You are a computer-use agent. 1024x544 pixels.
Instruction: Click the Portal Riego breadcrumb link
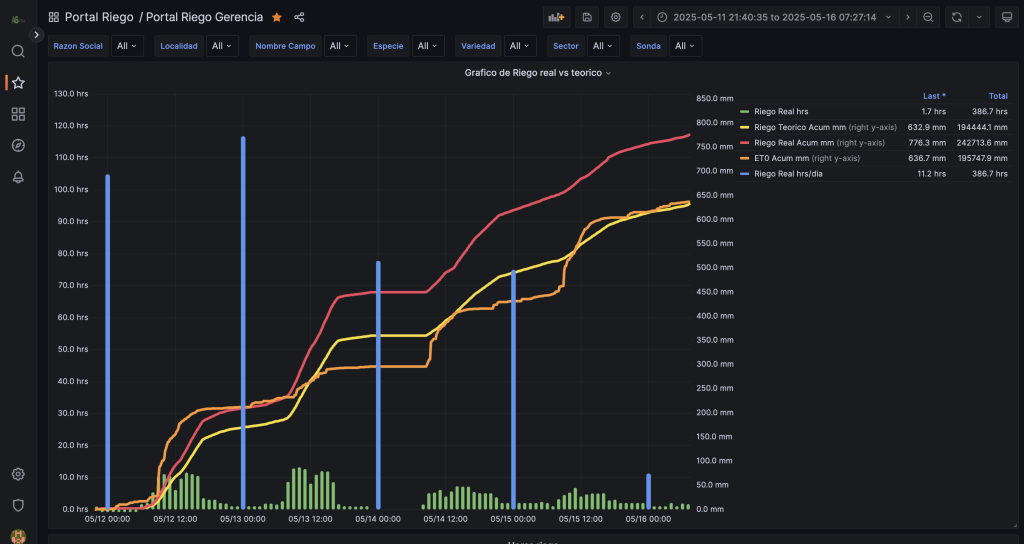(x=98, y=17)
